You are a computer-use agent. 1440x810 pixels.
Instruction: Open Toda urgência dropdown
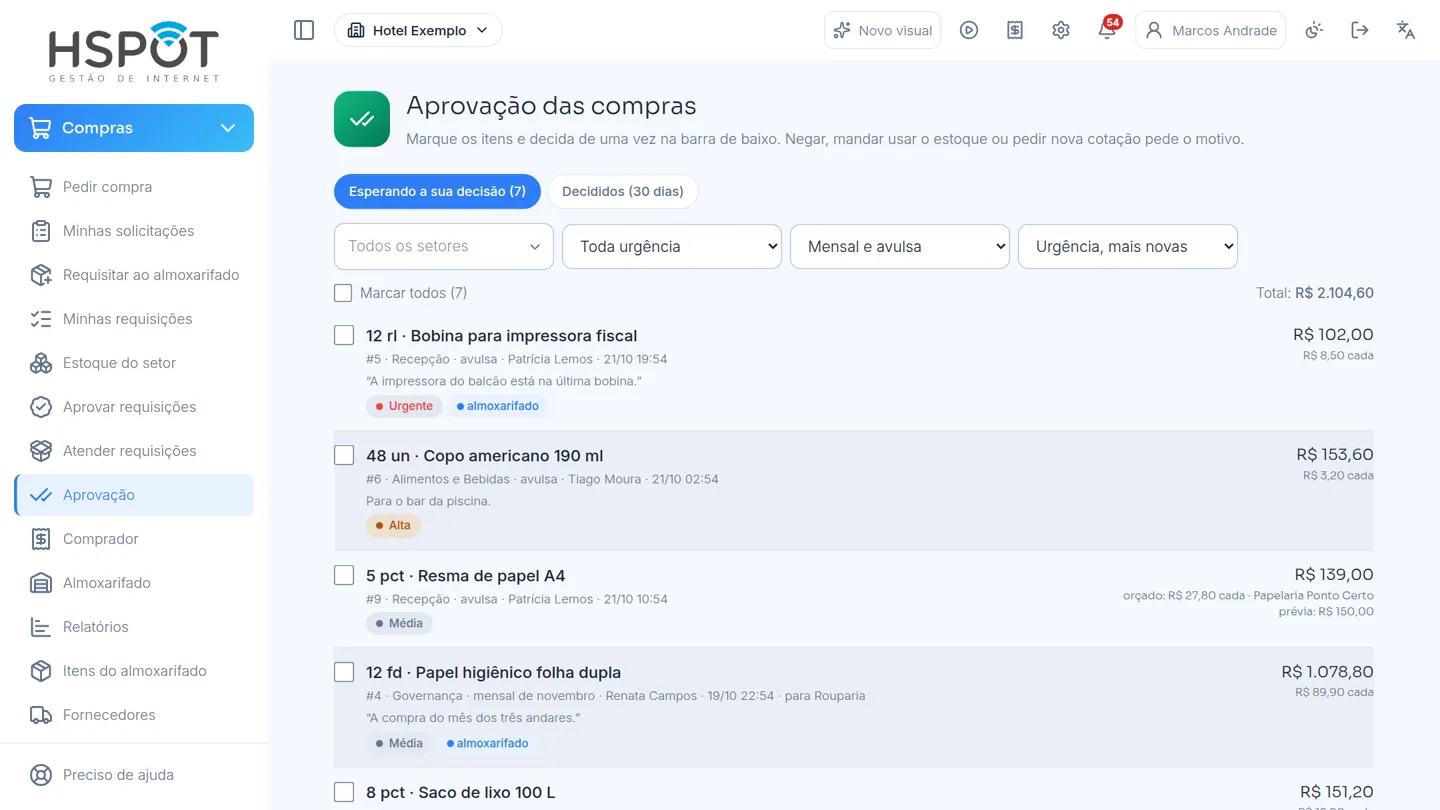(672, 246)
